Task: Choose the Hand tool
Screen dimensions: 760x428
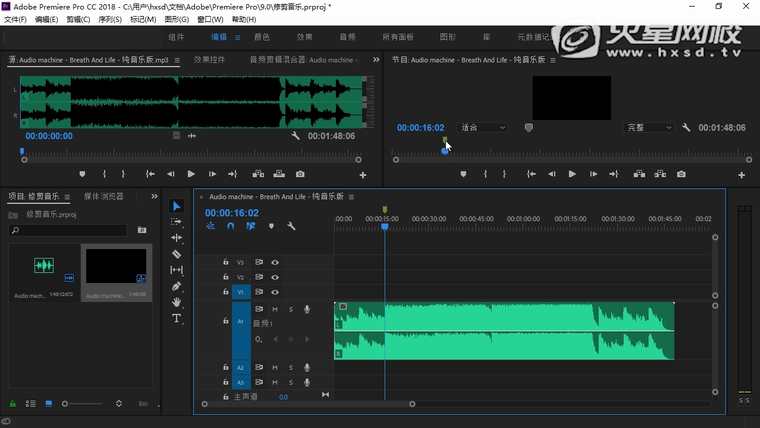Action: [177, 302]
